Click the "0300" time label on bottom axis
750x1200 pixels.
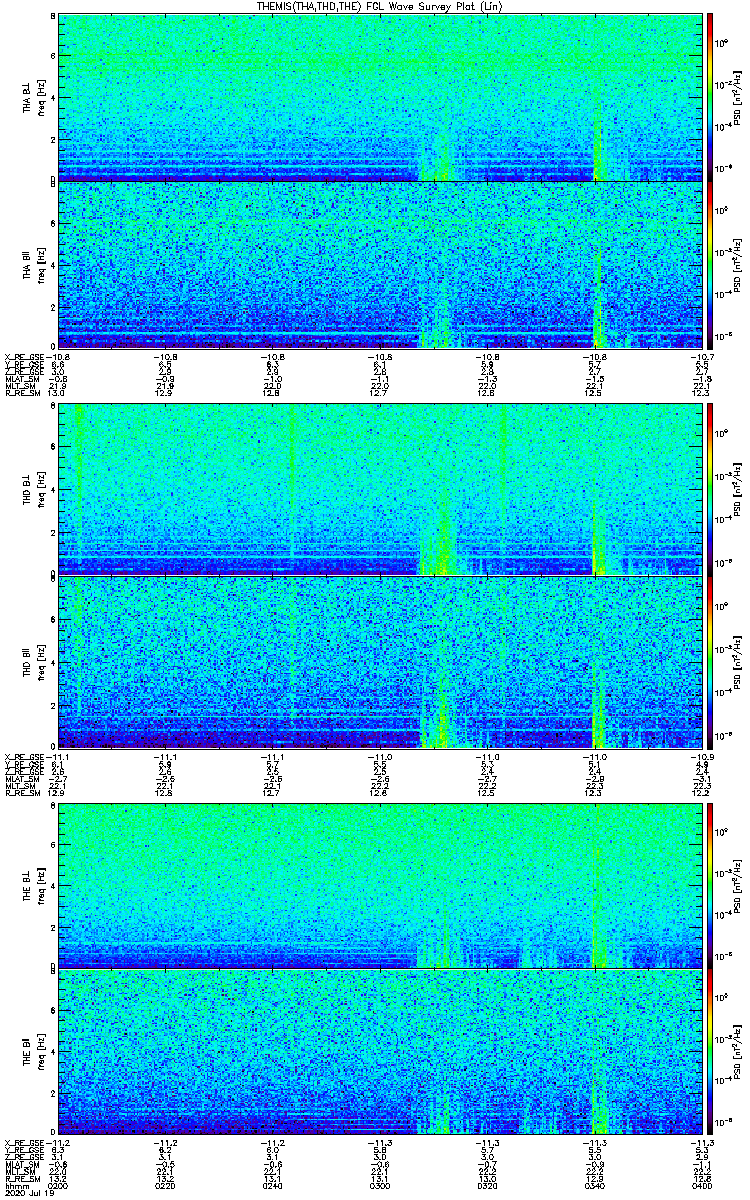tap(380, 1185)
